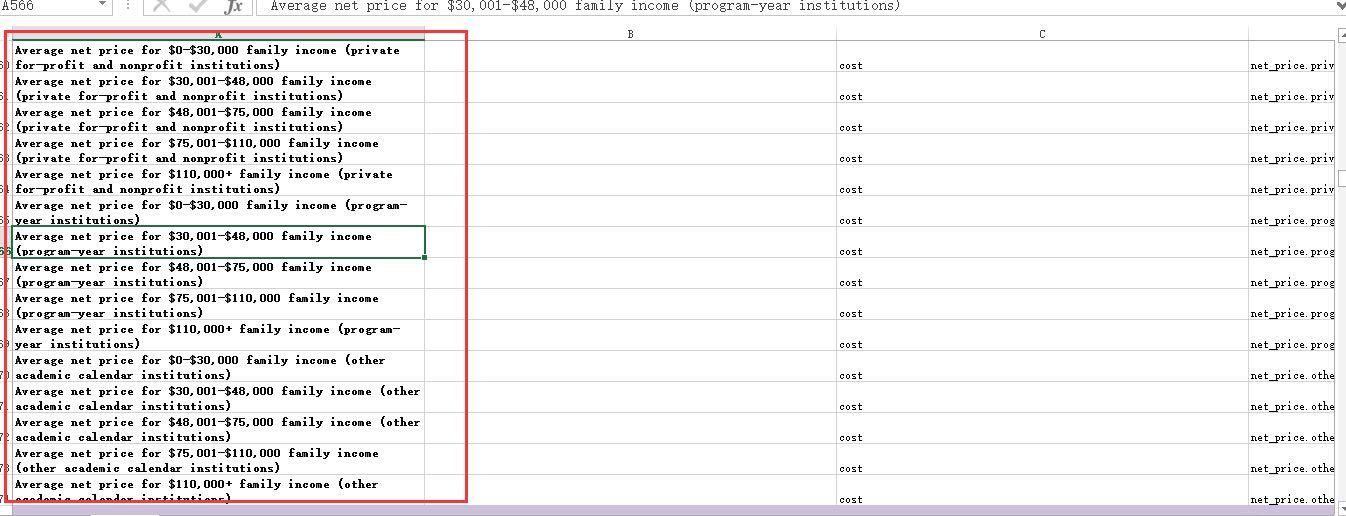This screenshot has height=516, width=1346.
Task: Select cell '$30,001-$48,000 family income (other academic calendar'
Action: coord(218,398)
